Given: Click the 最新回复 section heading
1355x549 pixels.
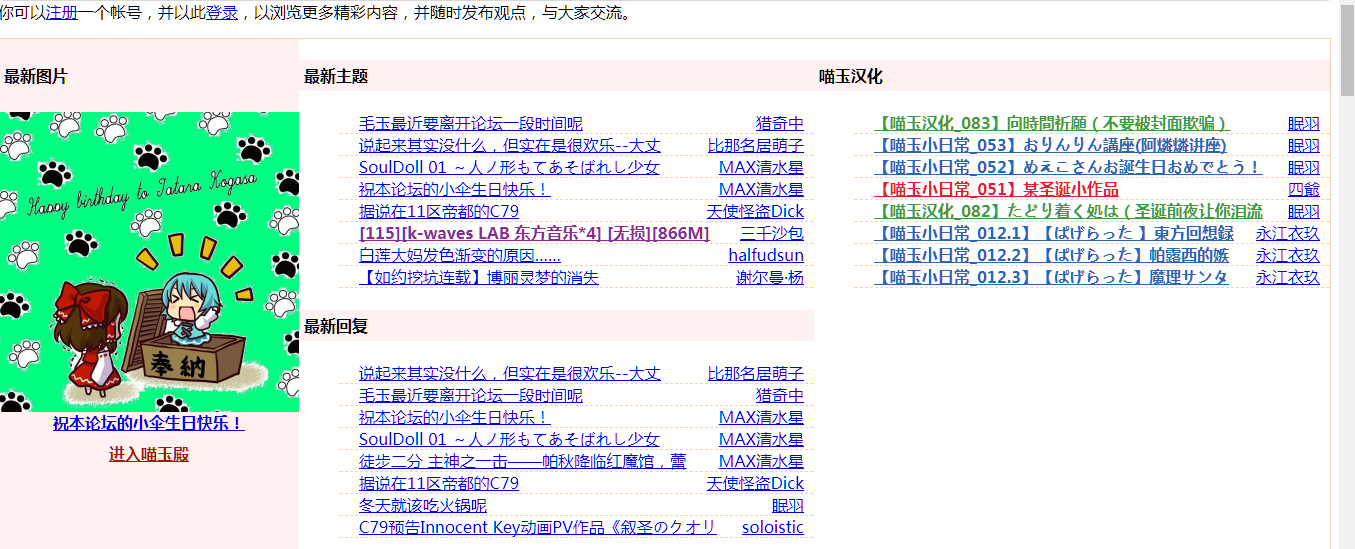Looking at the screenshot, I should click(336, 327).
